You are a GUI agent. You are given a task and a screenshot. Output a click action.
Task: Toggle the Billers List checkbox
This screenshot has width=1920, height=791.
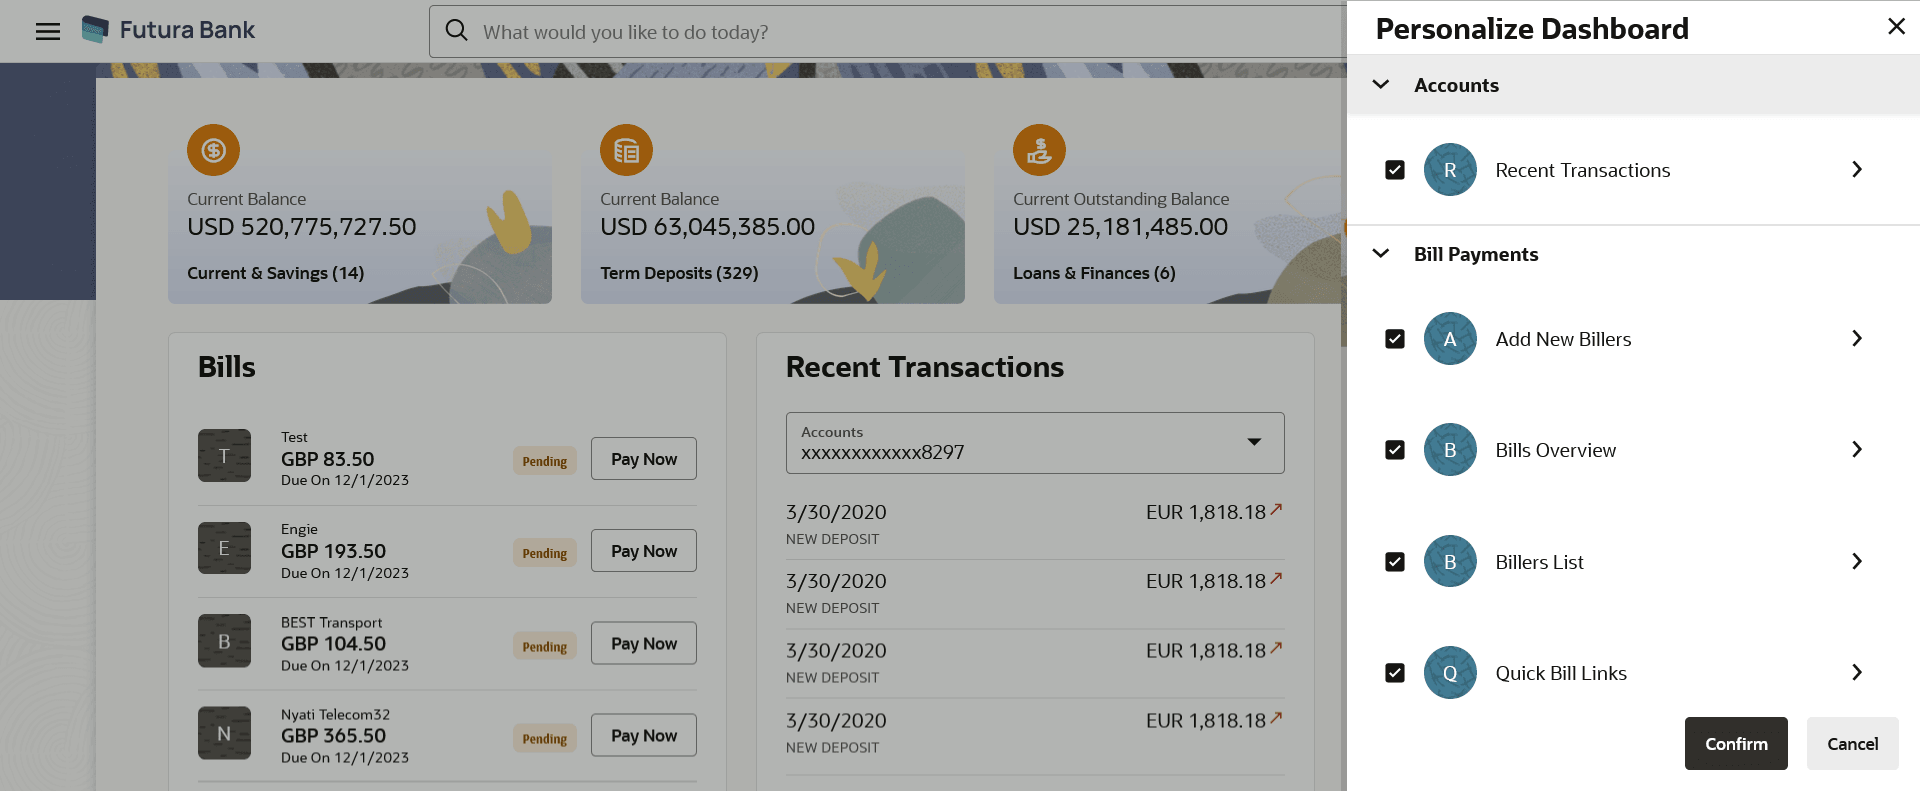tap(1395, 562)
